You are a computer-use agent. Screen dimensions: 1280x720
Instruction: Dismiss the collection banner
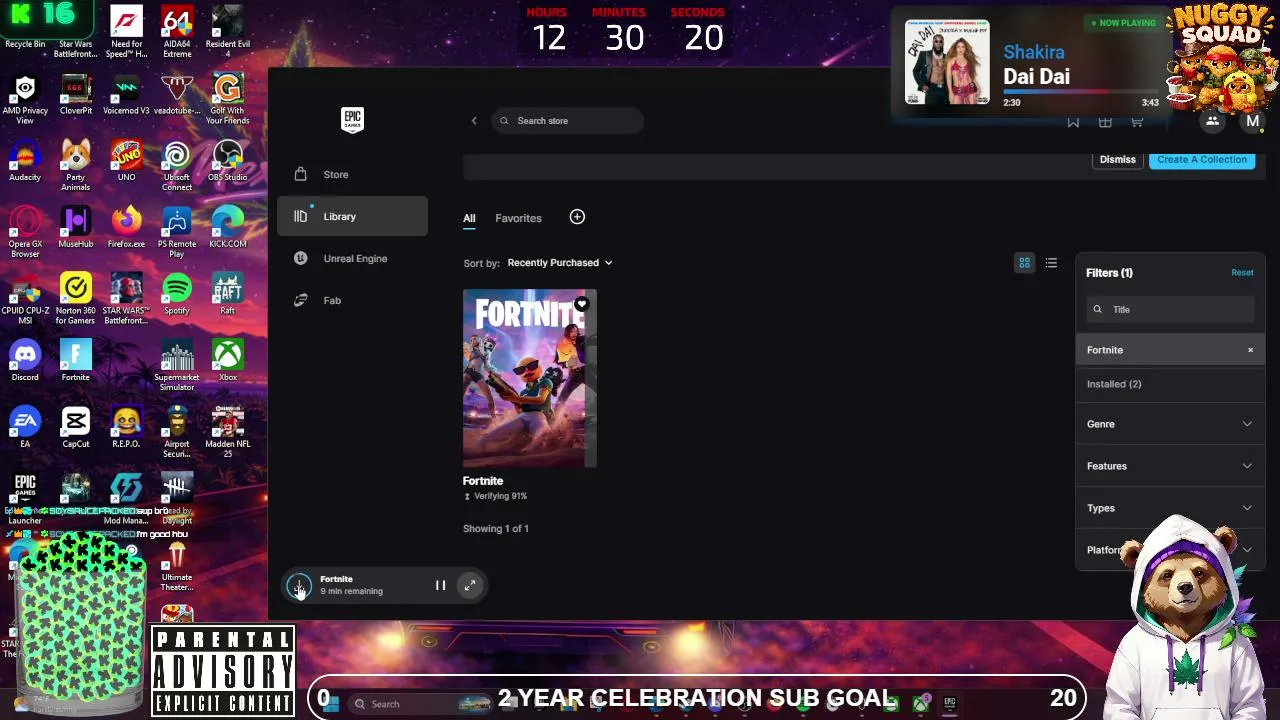tap(1117, 160)
